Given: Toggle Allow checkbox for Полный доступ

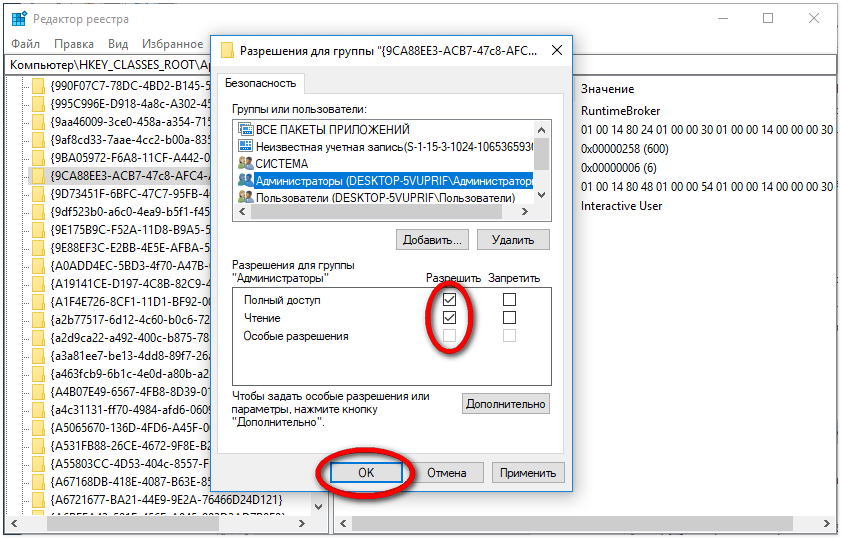Looking at the screenshot, I should tap(450, 300).
